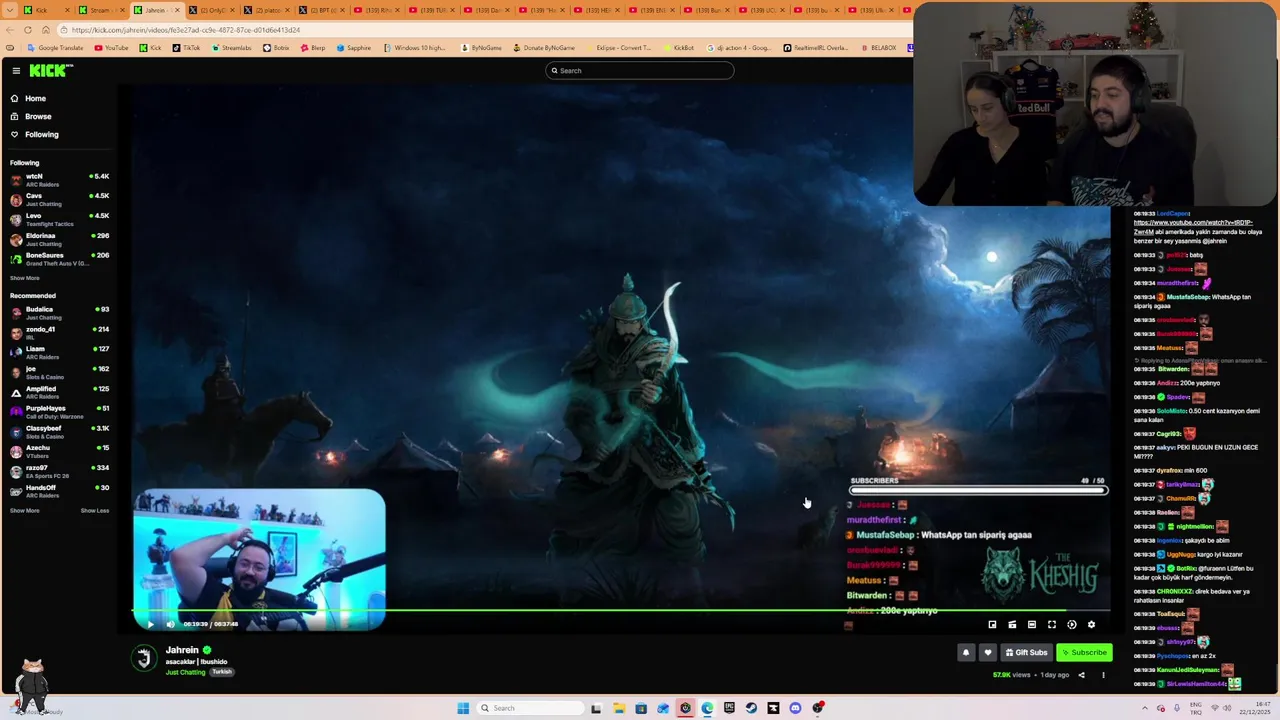Click the green Subscribe button
The width and height of the screenshot is (1280, 720).
pos(1084,652)
